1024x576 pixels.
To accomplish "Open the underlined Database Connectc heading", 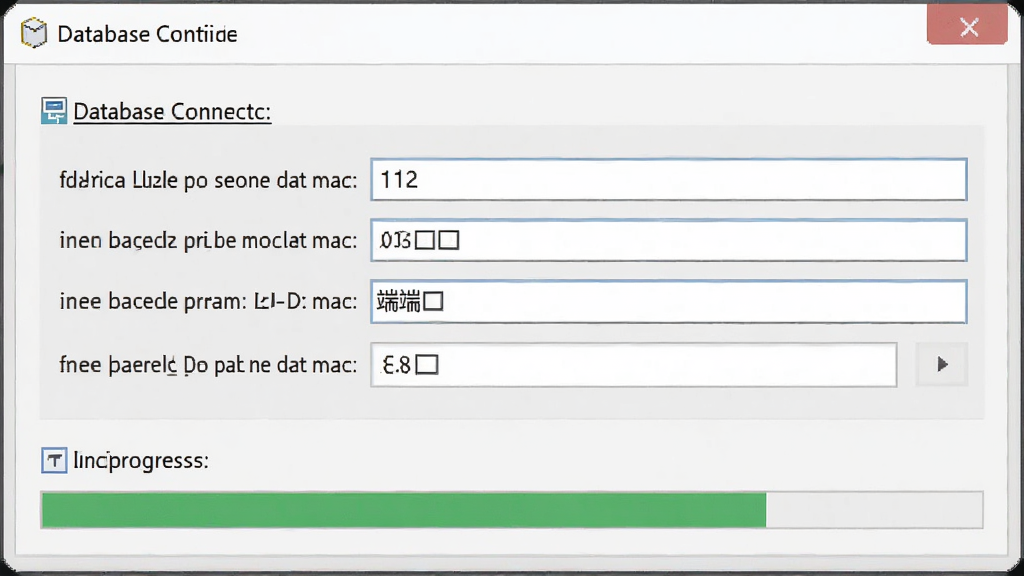I will coord(172,112).
